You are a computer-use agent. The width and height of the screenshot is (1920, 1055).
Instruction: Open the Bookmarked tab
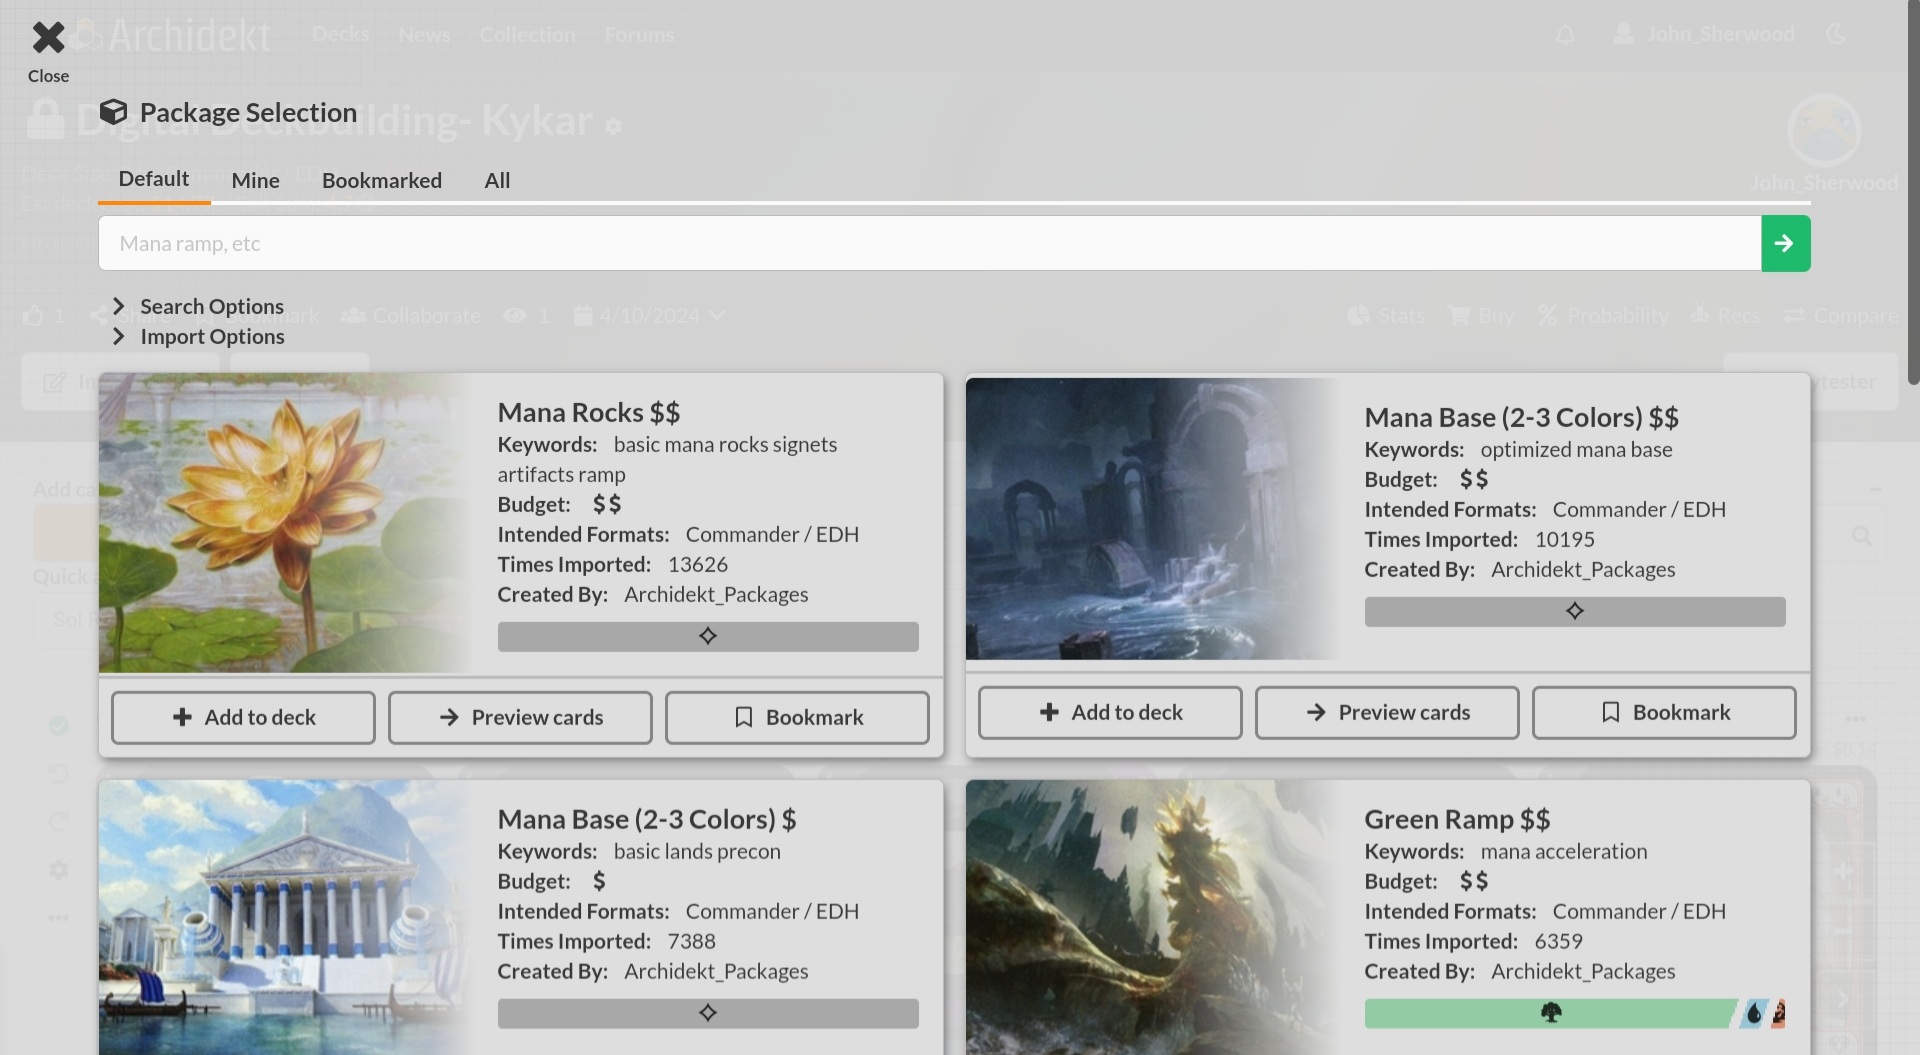point(381,180)
